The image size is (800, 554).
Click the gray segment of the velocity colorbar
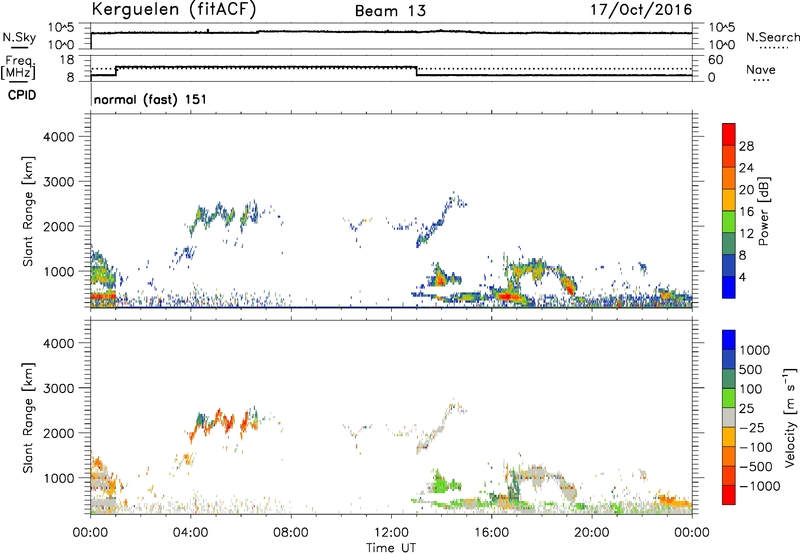(729, 418)
